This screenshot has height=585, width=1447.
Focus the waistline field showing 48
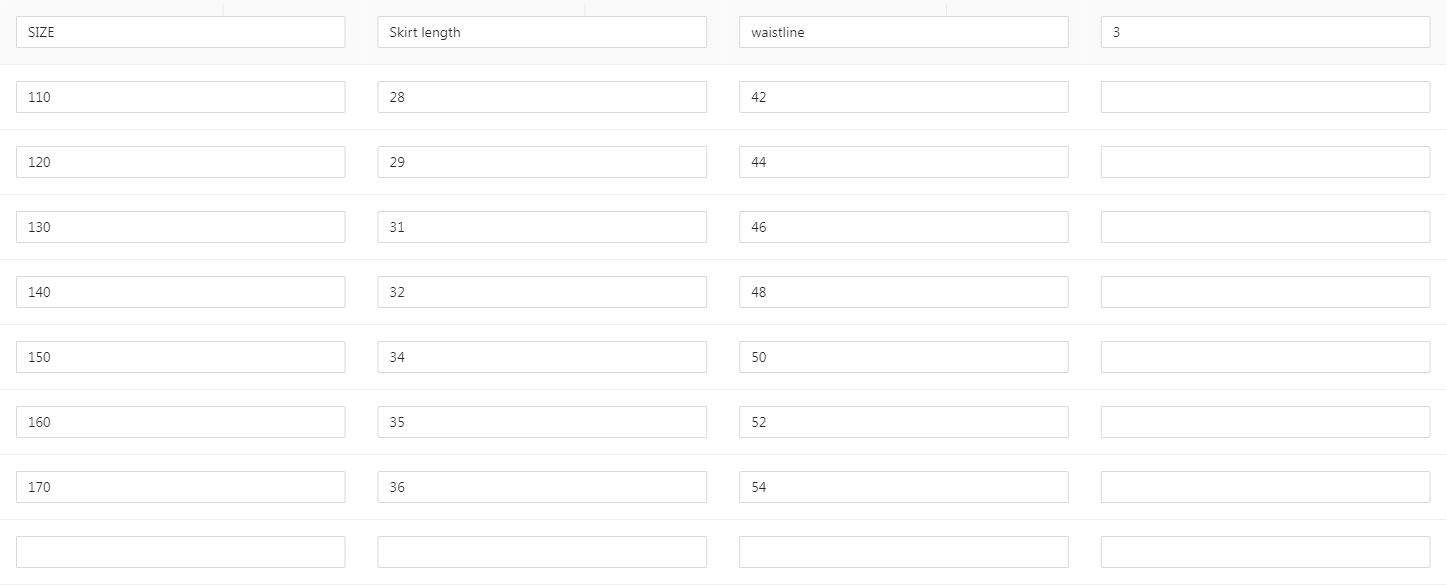point(904,292)
